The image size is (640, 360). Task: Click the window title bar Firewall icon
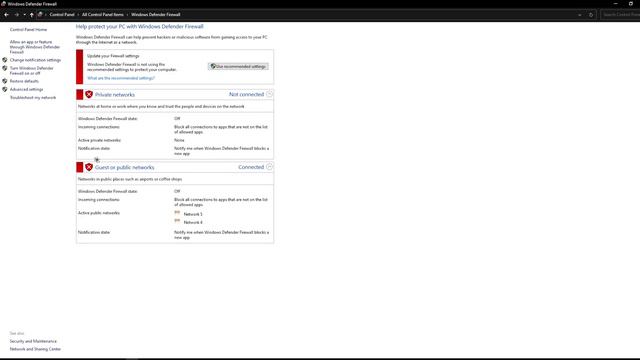tap(3, 4)
